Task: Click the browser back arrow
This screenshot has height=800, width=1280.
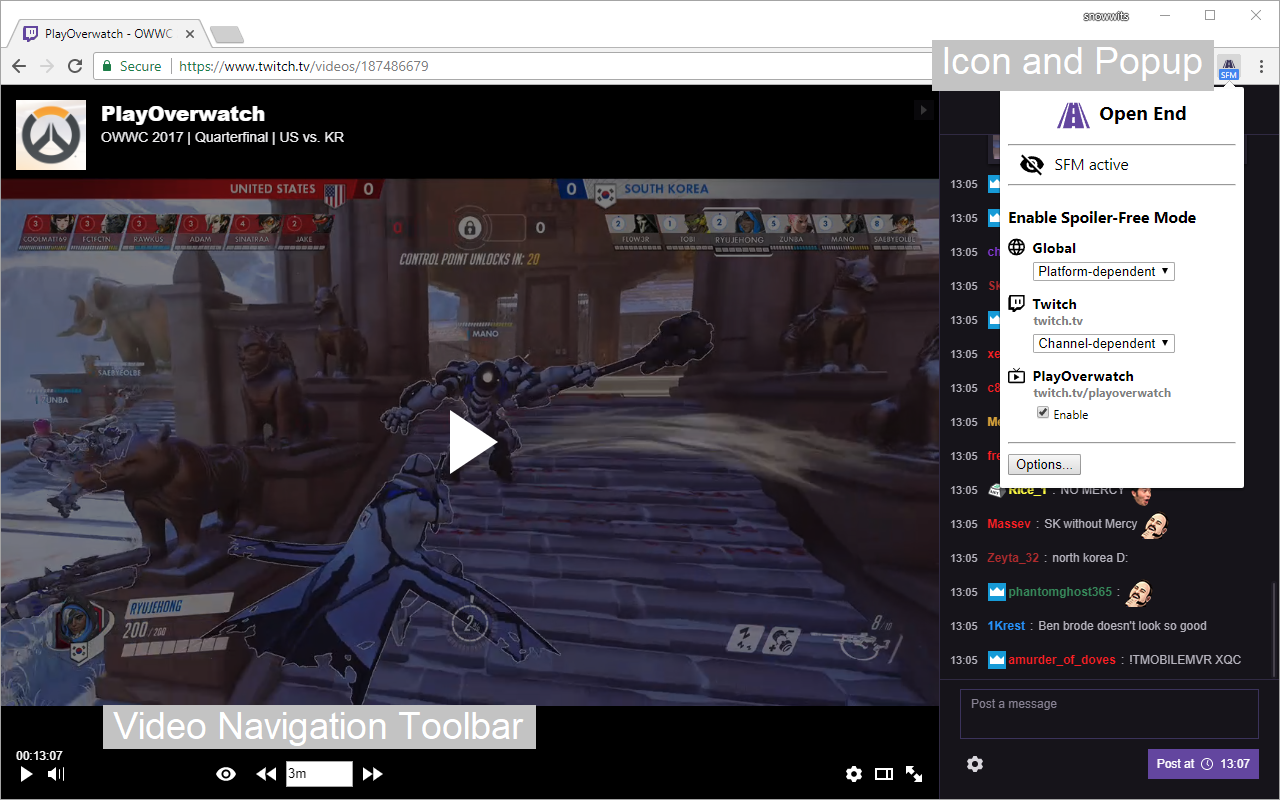Action: click(19, 66)
